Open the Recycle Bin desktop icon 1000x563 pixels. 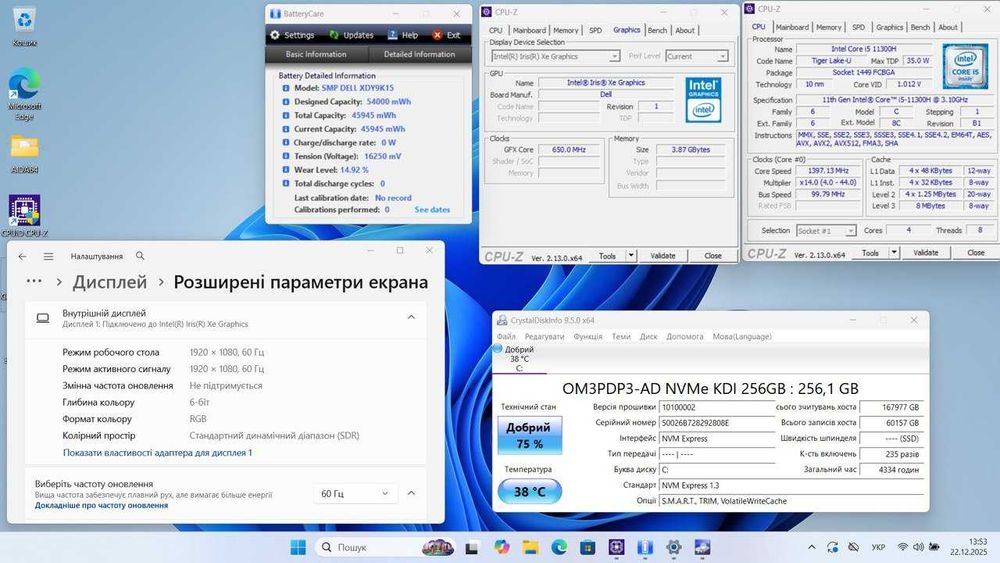coord(24,26)
